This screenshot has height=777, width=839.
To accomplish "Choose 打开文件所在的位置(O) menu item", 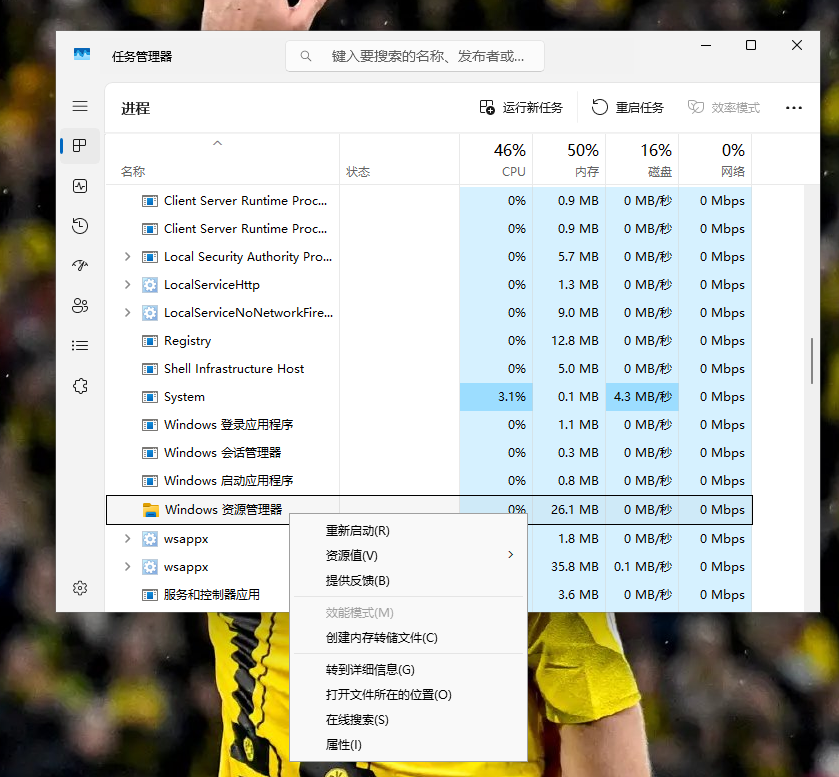I will 408,695.
